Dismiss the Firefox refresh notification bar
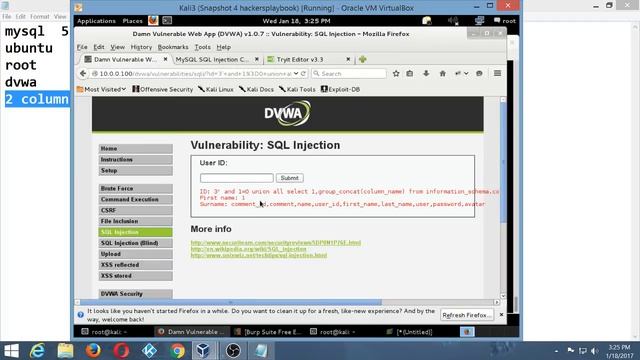This screenshot has height=360, width=640. point(501,315)
